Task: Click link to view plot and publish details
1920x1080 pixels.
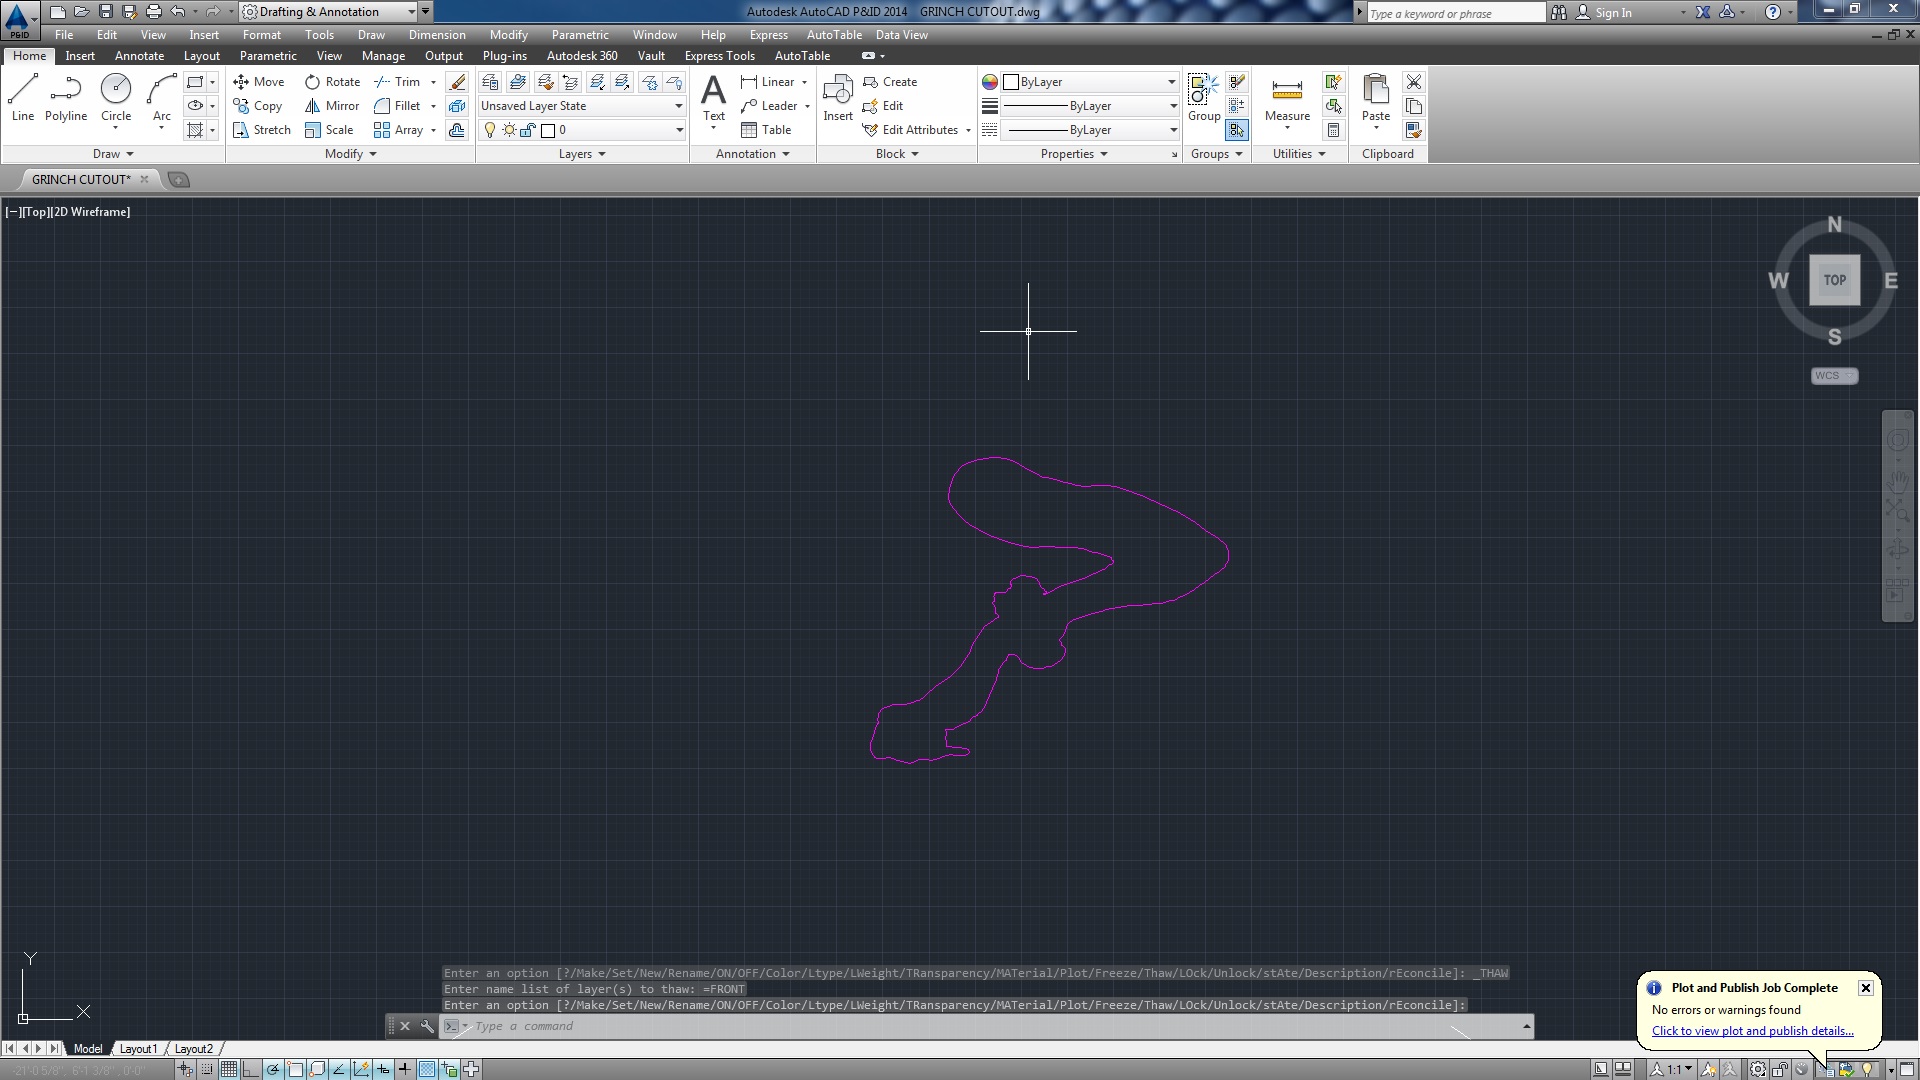Action: click(1752, 1031)
